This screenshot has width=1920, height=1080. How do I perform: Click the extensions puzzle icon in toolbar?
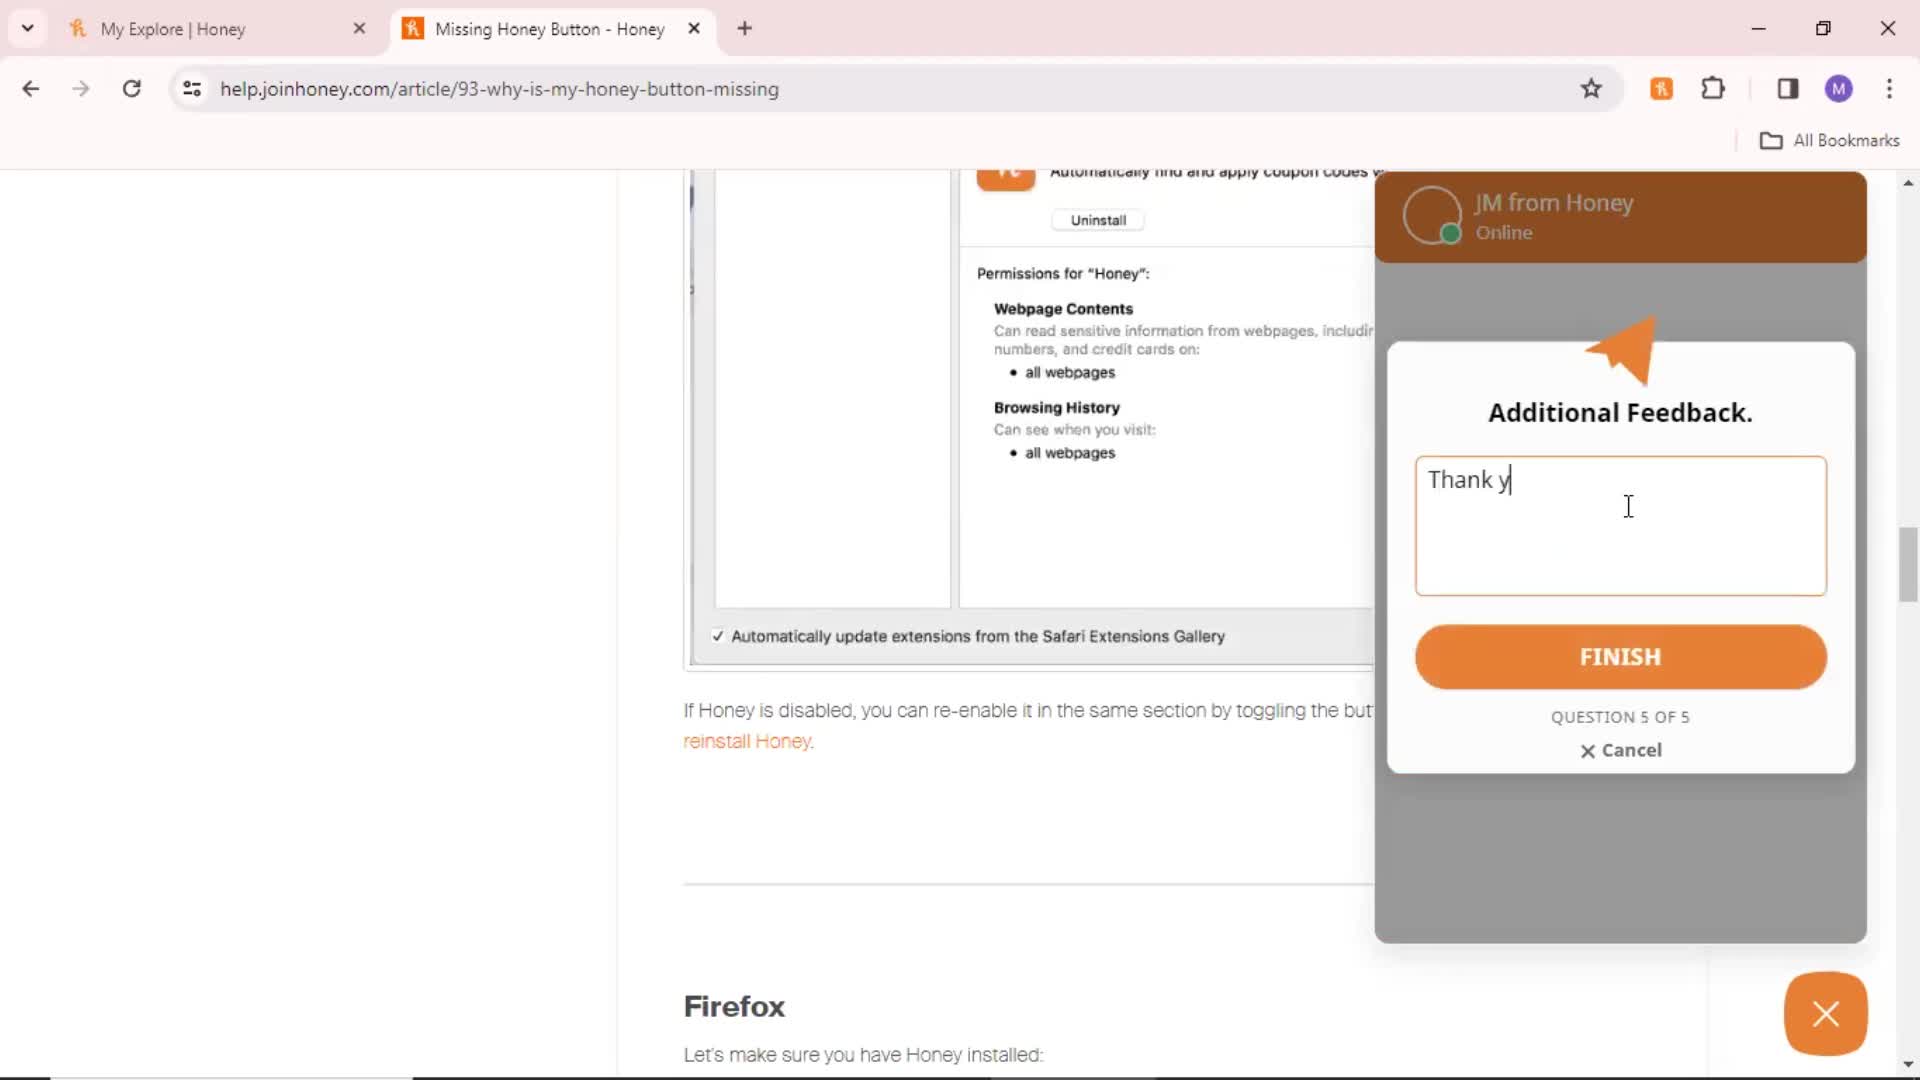coord(1714,88)
